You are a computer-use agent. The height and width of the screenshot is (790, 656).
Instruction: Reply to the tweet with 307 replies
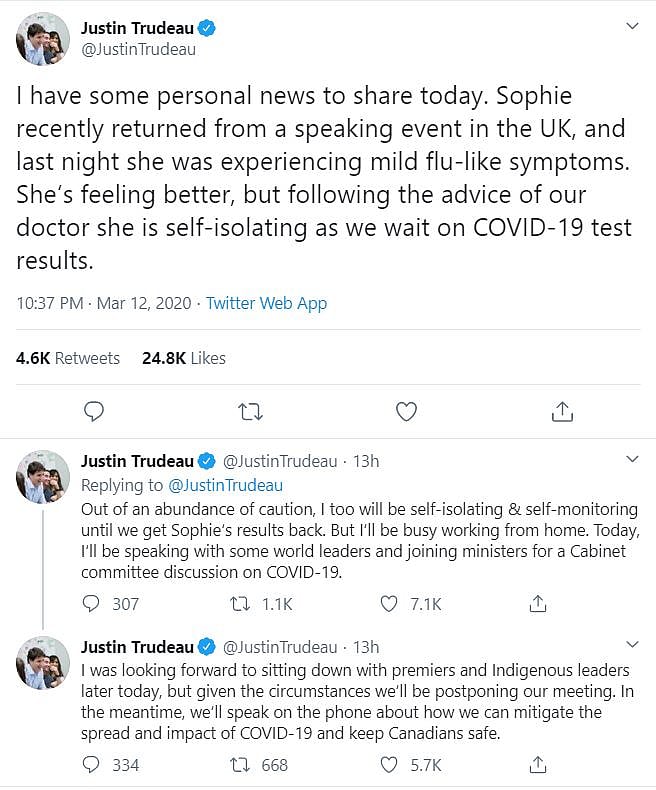coord(92,603)
